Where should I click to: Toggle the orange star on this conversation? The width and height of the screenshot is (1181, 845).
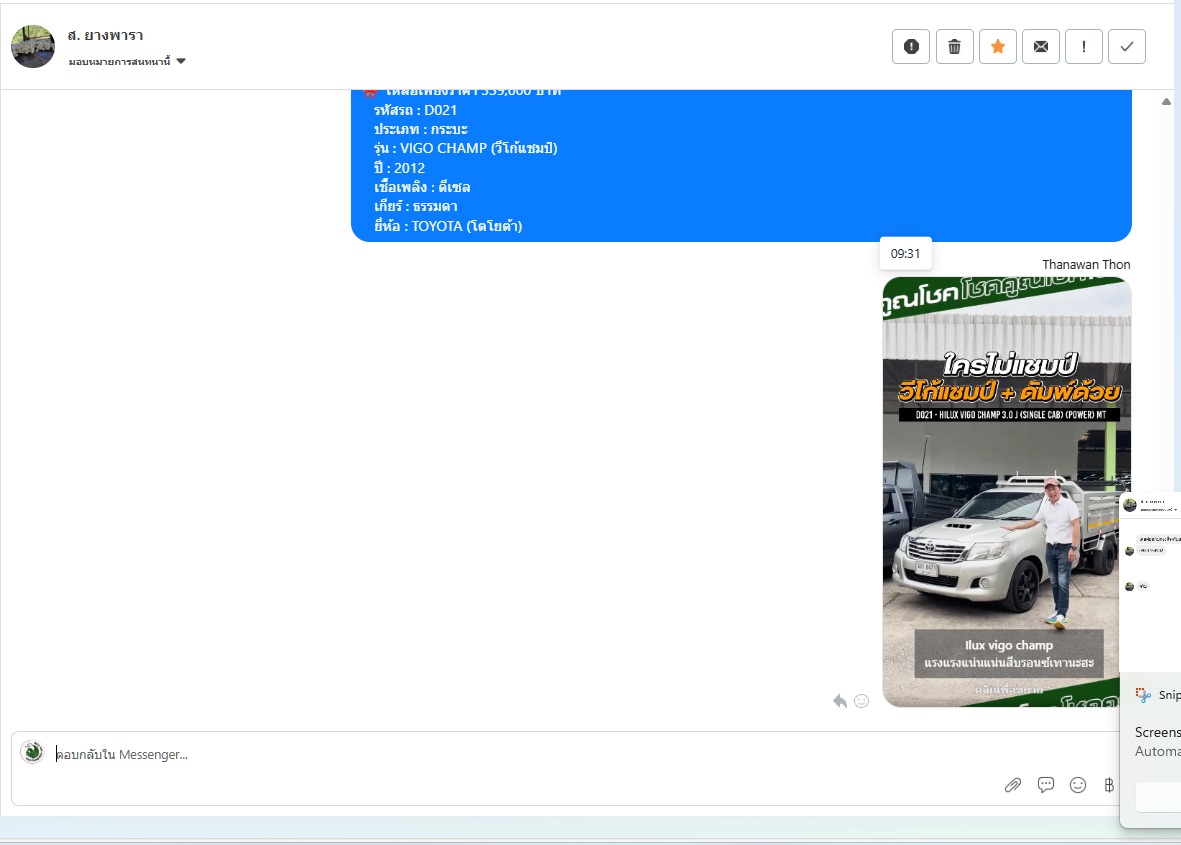pyautogui.click(x=998, y=47)
